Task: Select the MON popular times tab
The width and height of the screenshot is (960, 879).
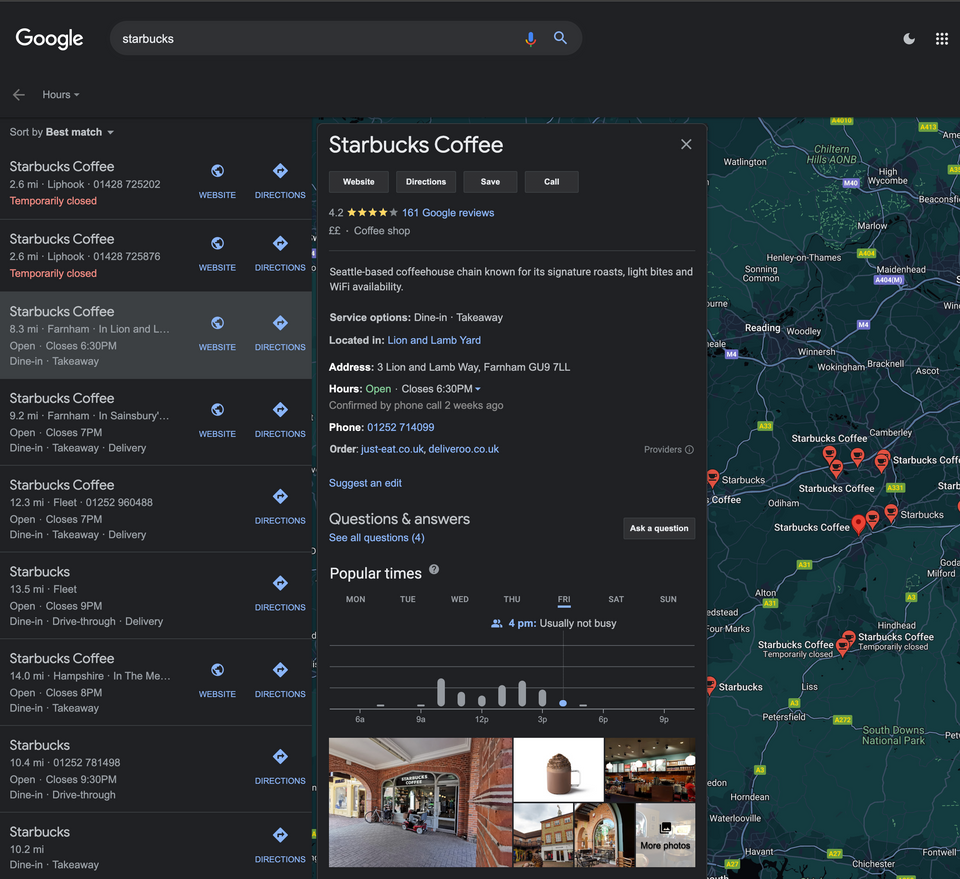Action: click(355, 599)
